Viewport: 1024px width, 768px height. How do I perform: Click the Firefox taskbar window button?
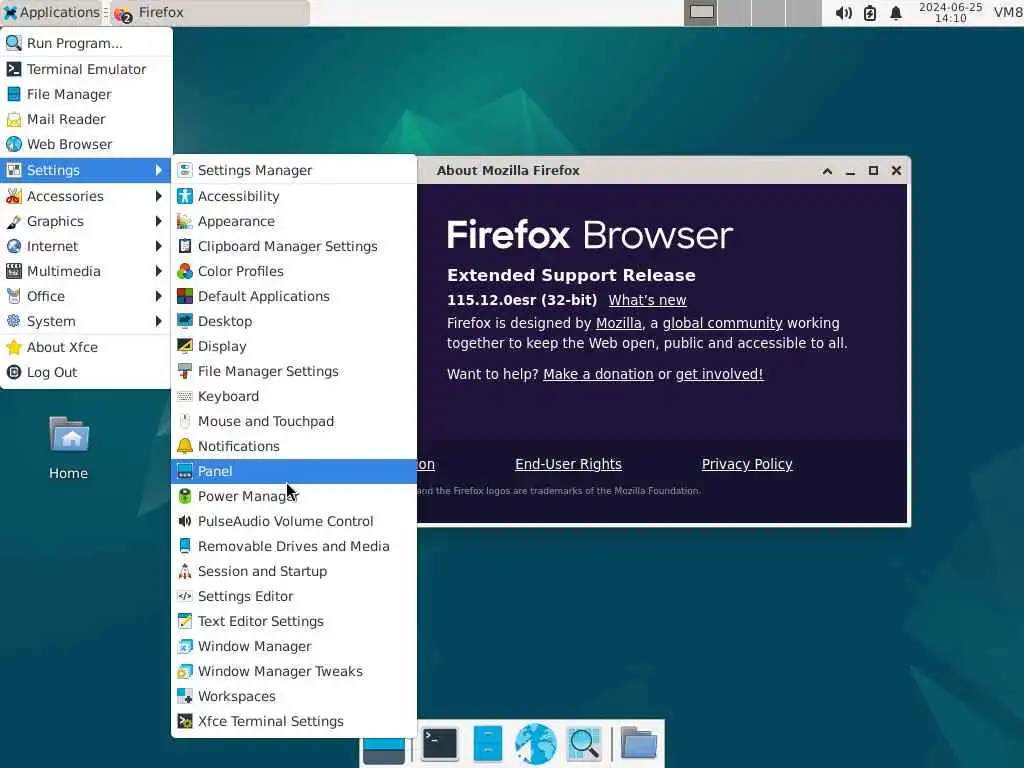209,12
